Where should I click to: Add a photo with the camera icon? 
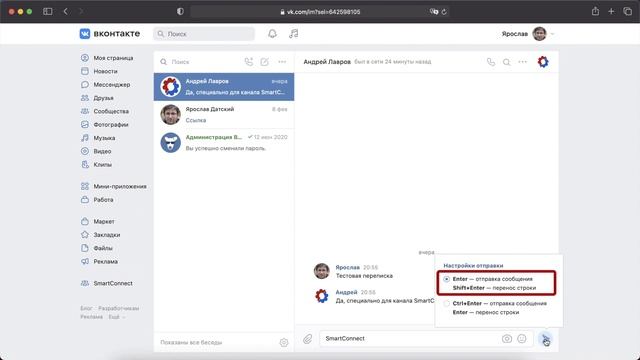pyautogui.click(x=507, y=338)
